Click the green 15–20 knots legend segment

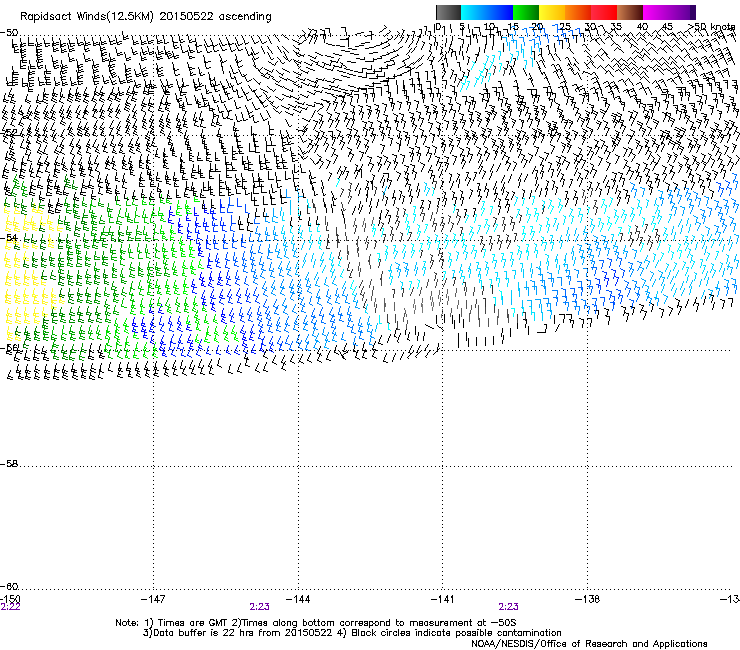coord(526,12)
